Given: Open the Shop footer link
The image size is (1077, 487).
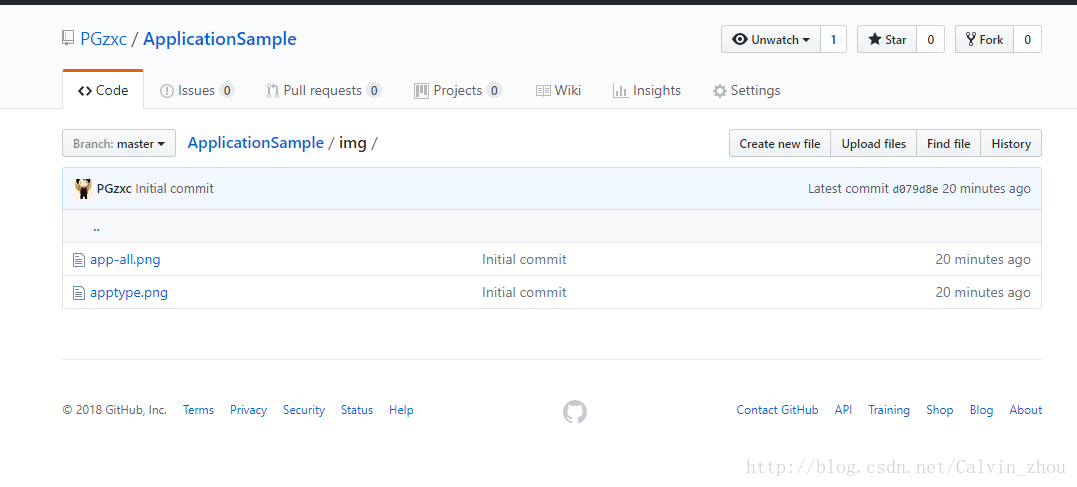Looking at the screenshot, I should pos(940,410).
